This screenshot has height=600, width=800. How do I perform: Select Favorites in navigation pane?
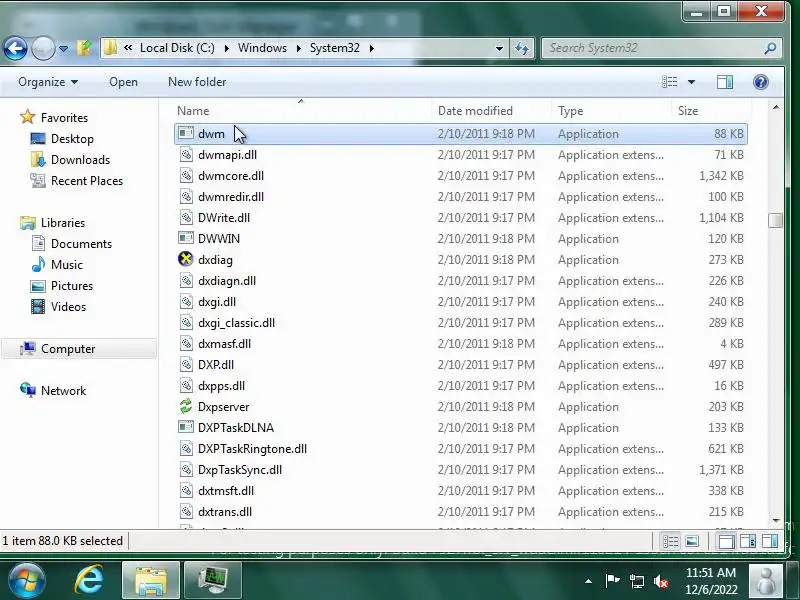(64, 118)
